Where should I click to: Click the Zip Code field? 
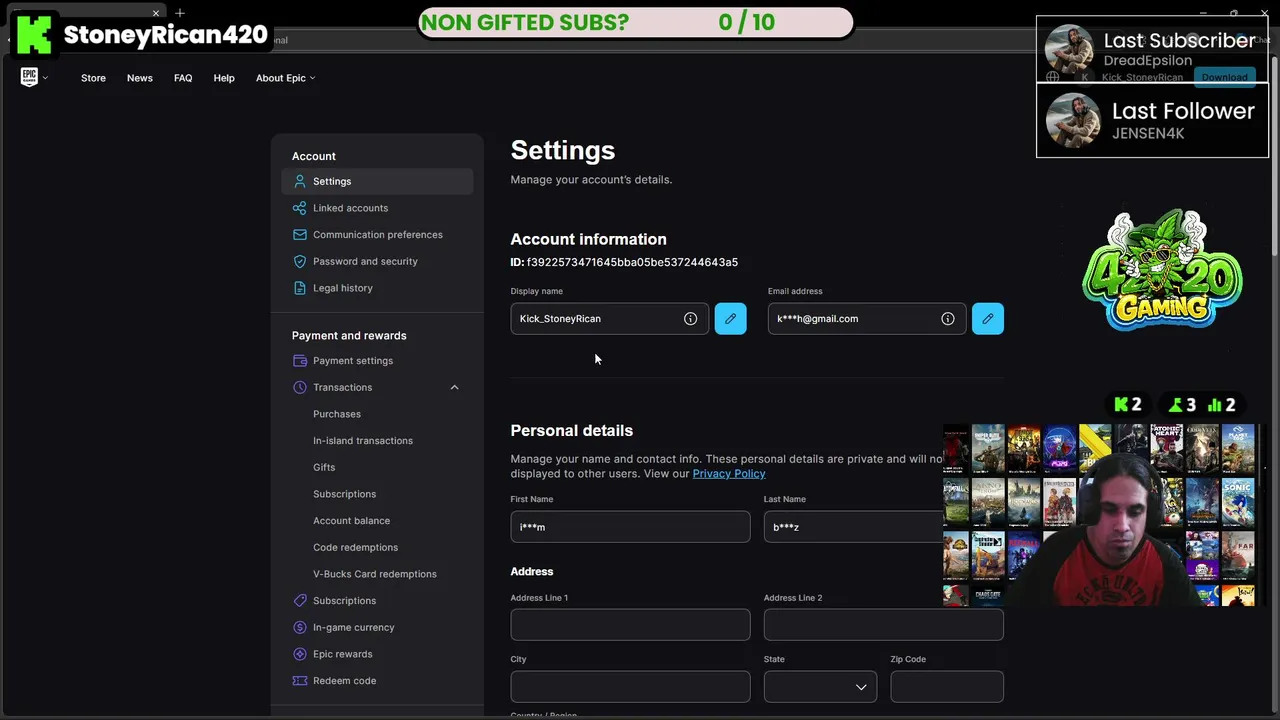pyautogui.click(x=947, y=687)
